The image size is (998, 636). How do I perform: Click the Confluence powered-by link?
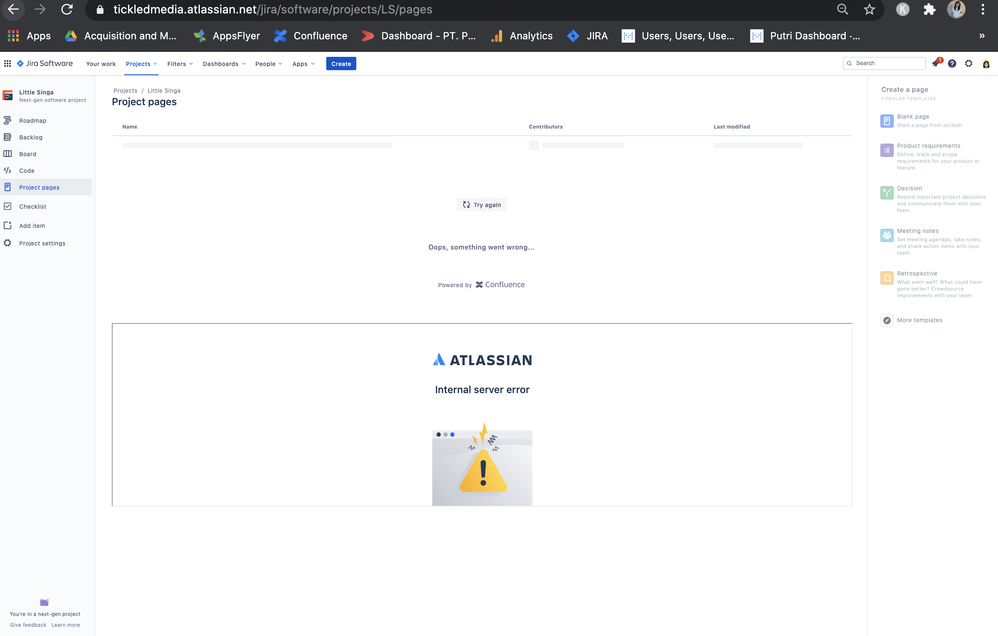(500, 285)
